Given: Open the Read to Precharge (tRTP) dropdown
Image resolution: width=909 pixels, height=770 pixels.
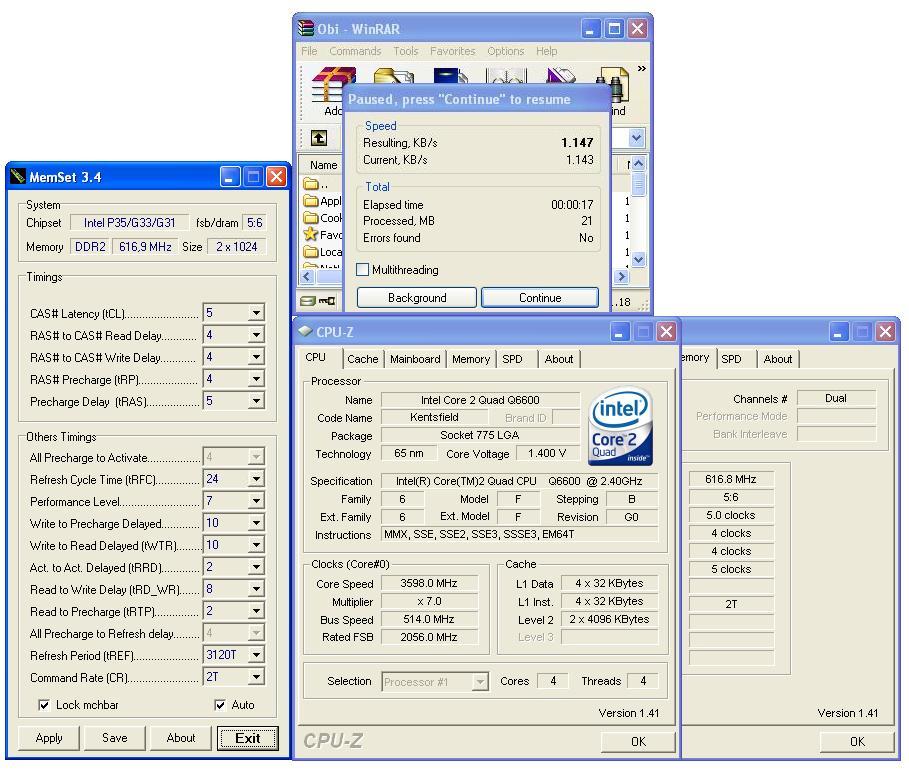Looking at the screenshot, I should 256,611.
